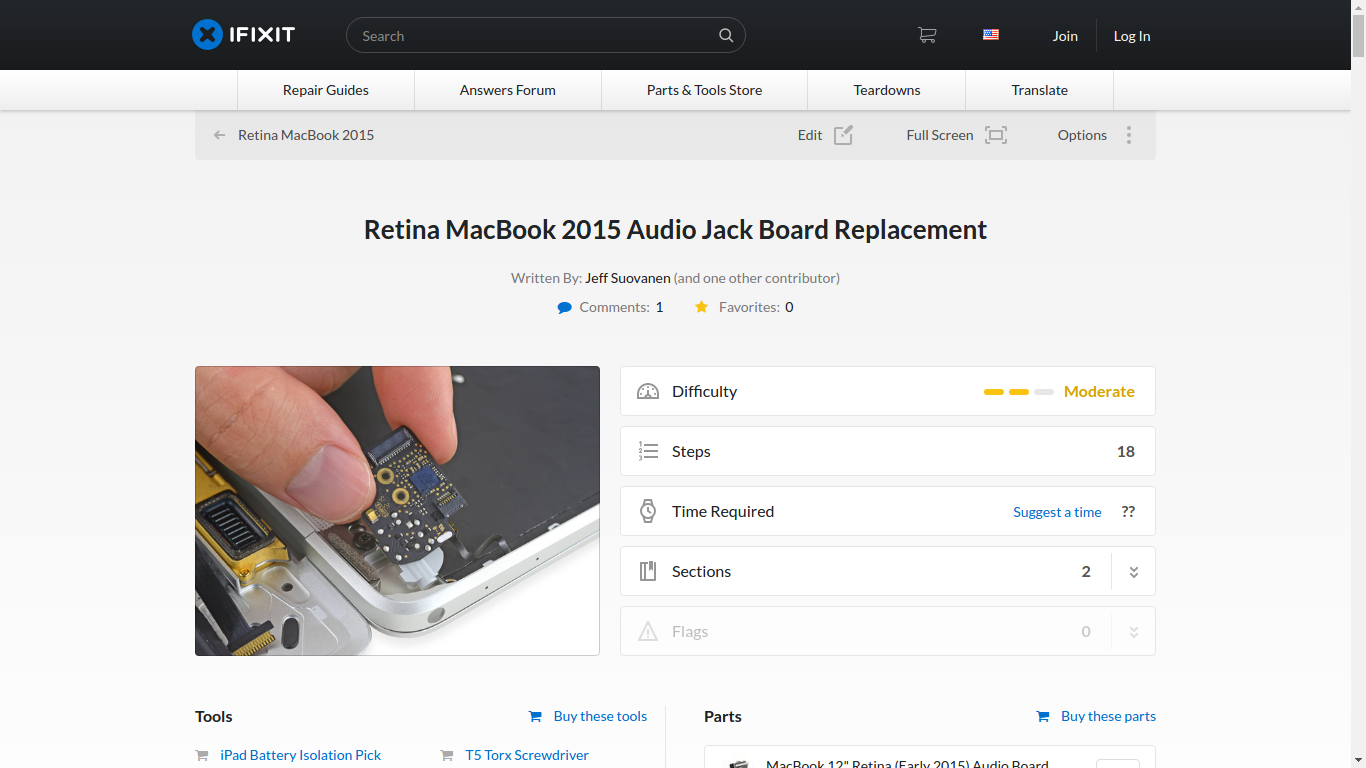Click the Buy these tools link
1366x768 pixels.
[x=600, y=716]
